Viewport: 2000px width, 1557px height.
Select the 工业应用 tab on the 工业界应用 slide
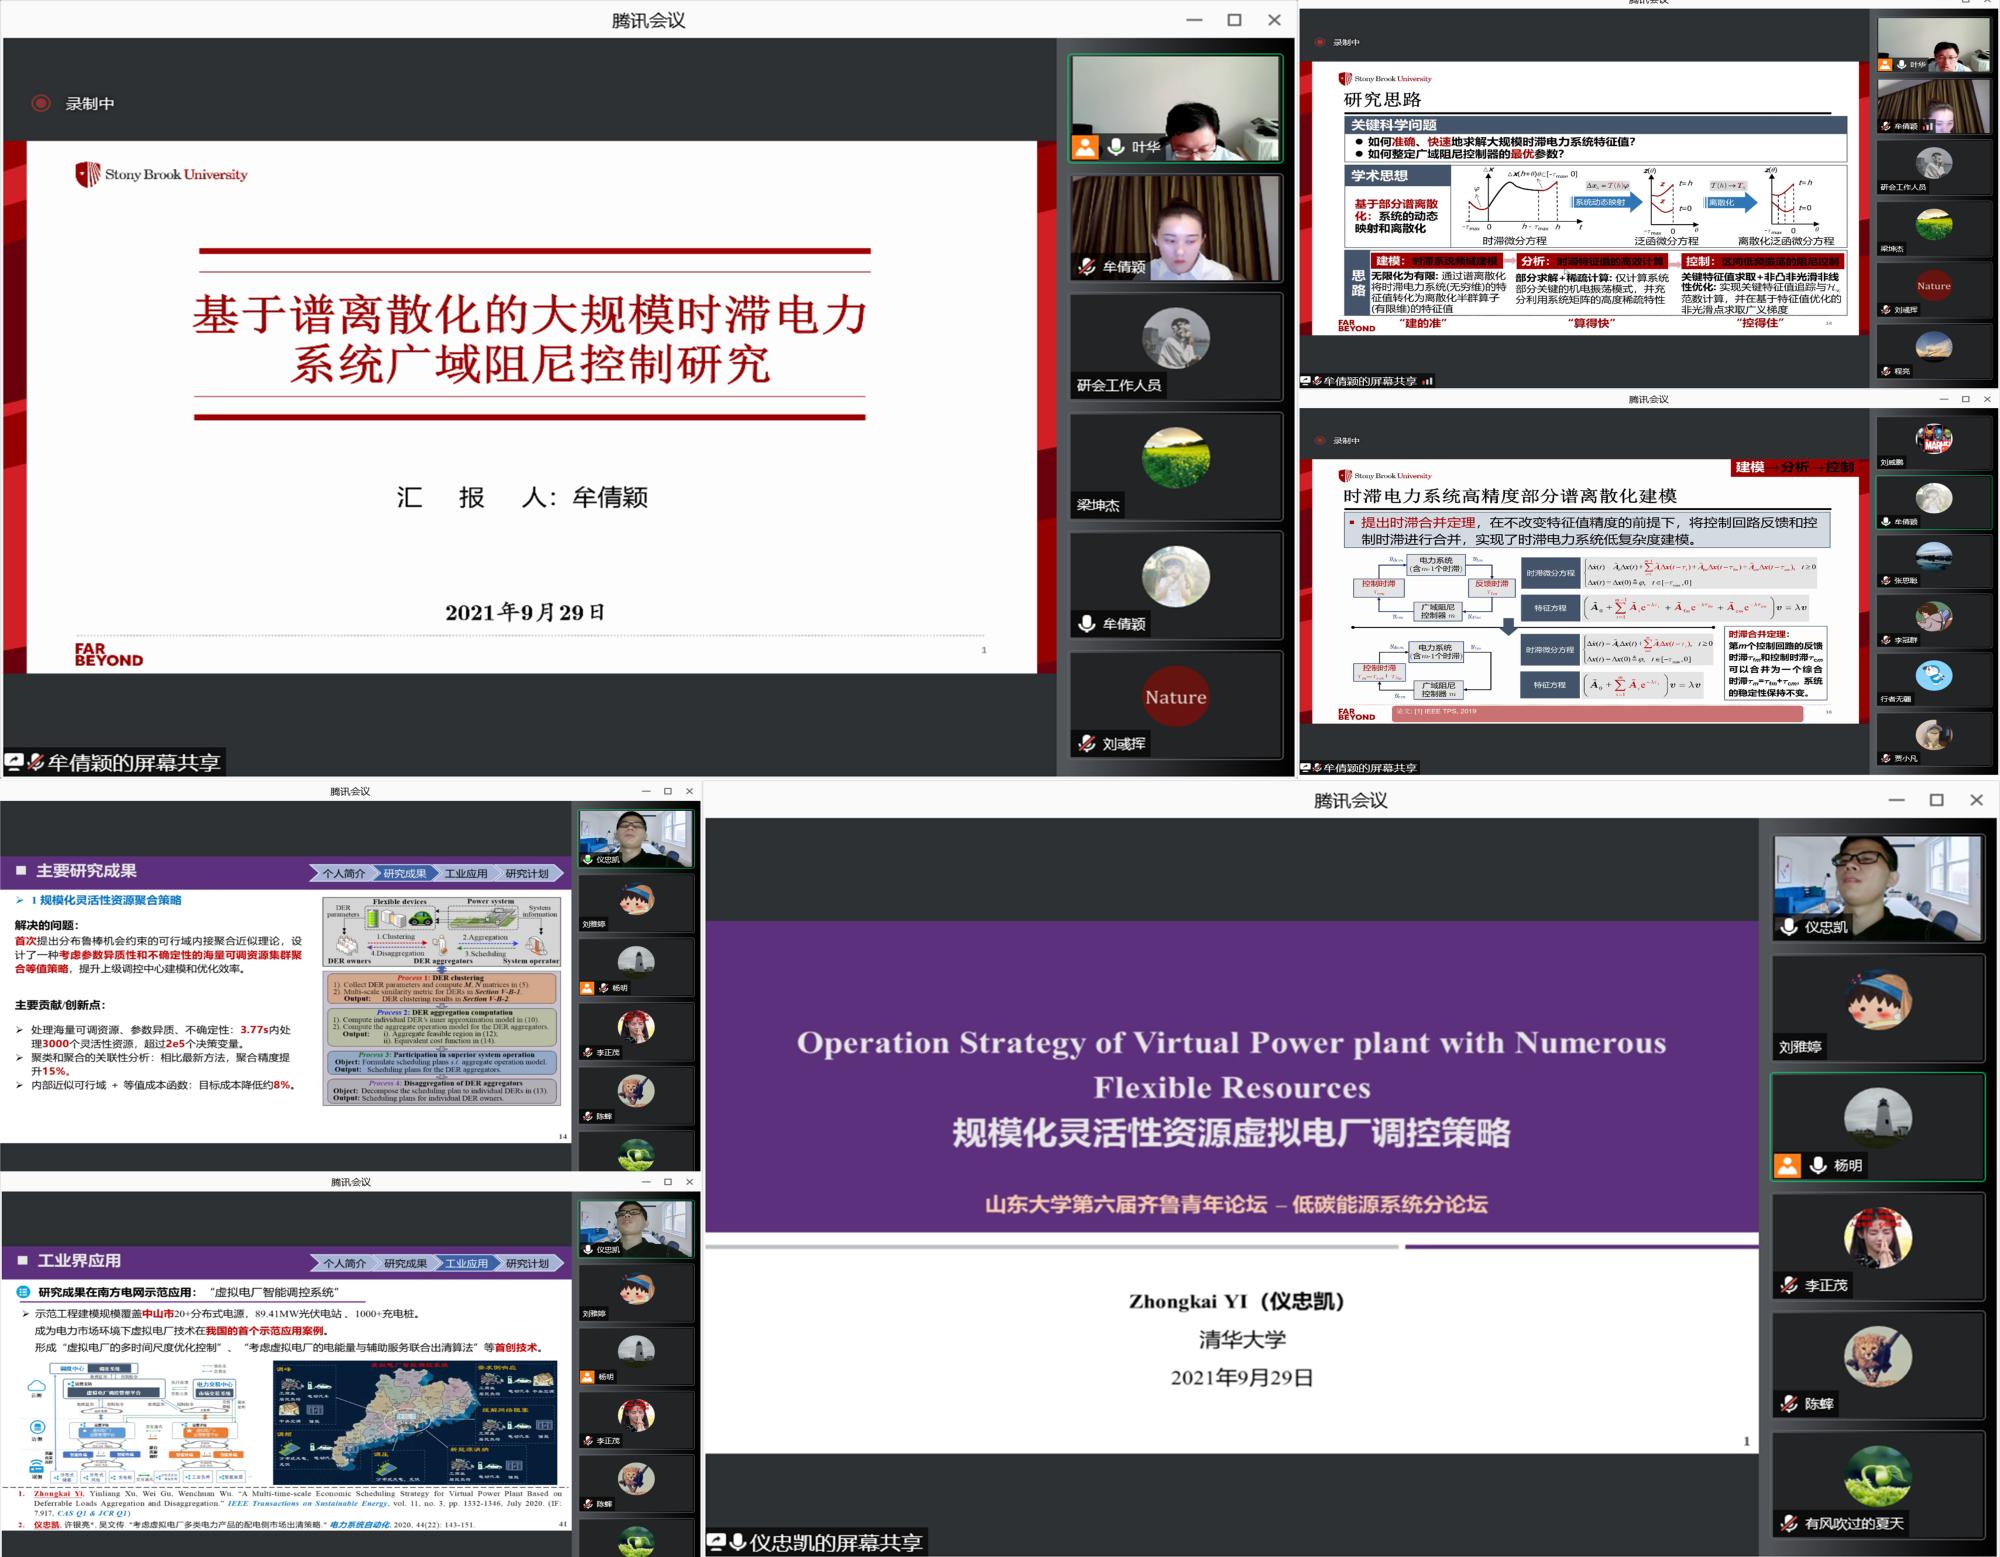(466, 1263)
